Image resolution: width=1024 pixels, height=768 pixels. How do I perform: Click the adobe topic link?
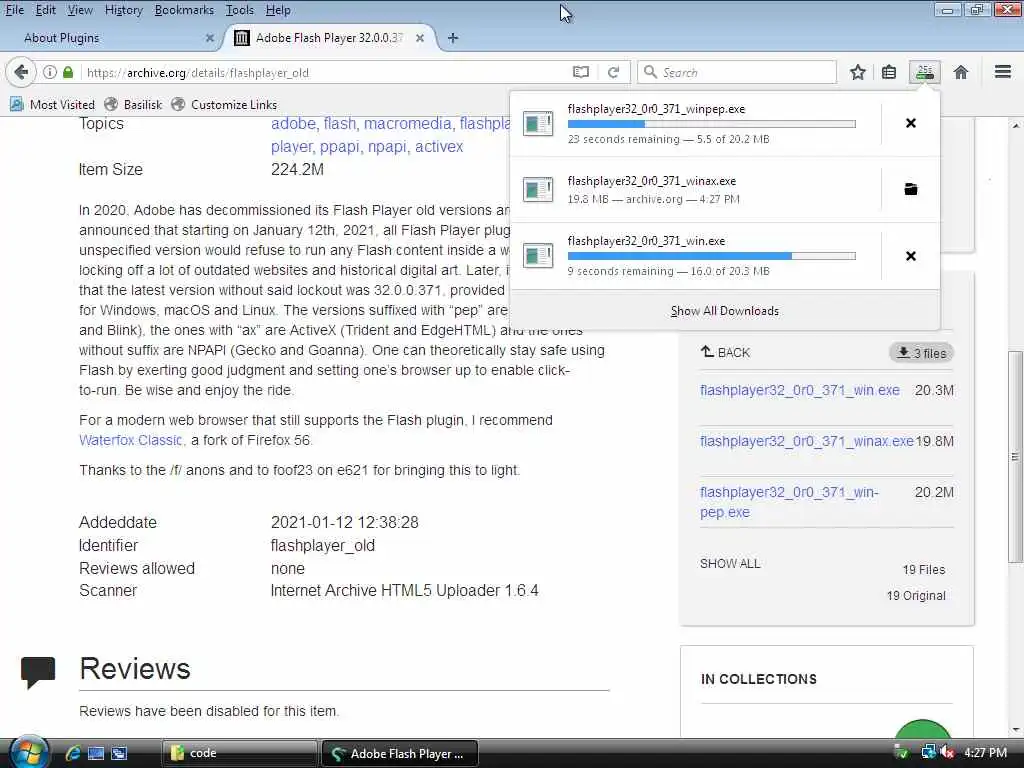pos(293,123)
